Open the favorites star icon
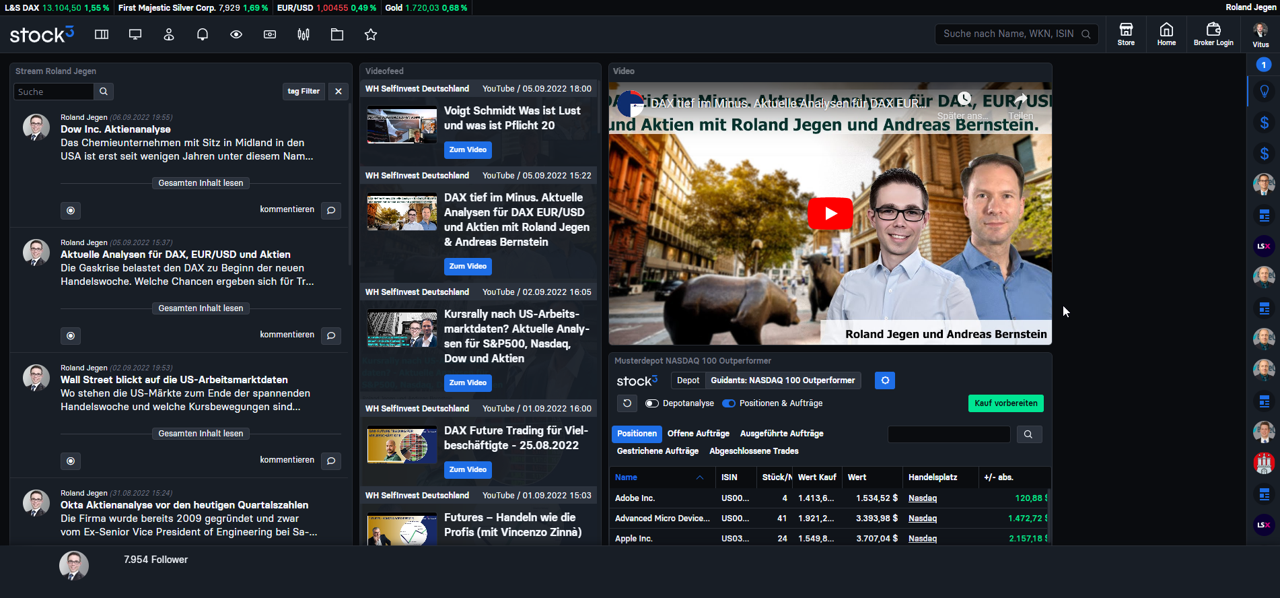Viewport: 1280px width, 598px height. coord(371,35)
